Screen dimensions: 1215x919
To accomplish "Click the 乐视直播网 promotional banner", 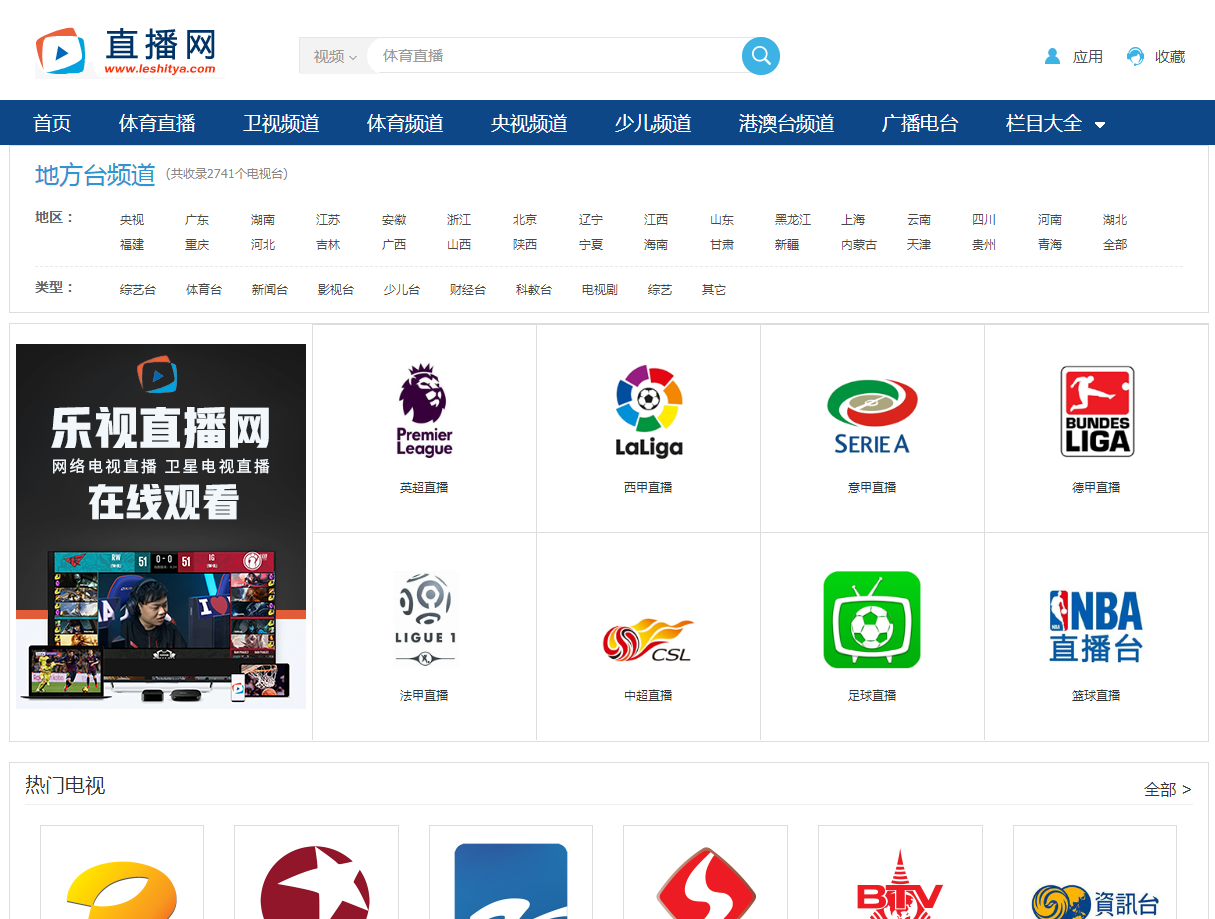I will click(161, 526).
